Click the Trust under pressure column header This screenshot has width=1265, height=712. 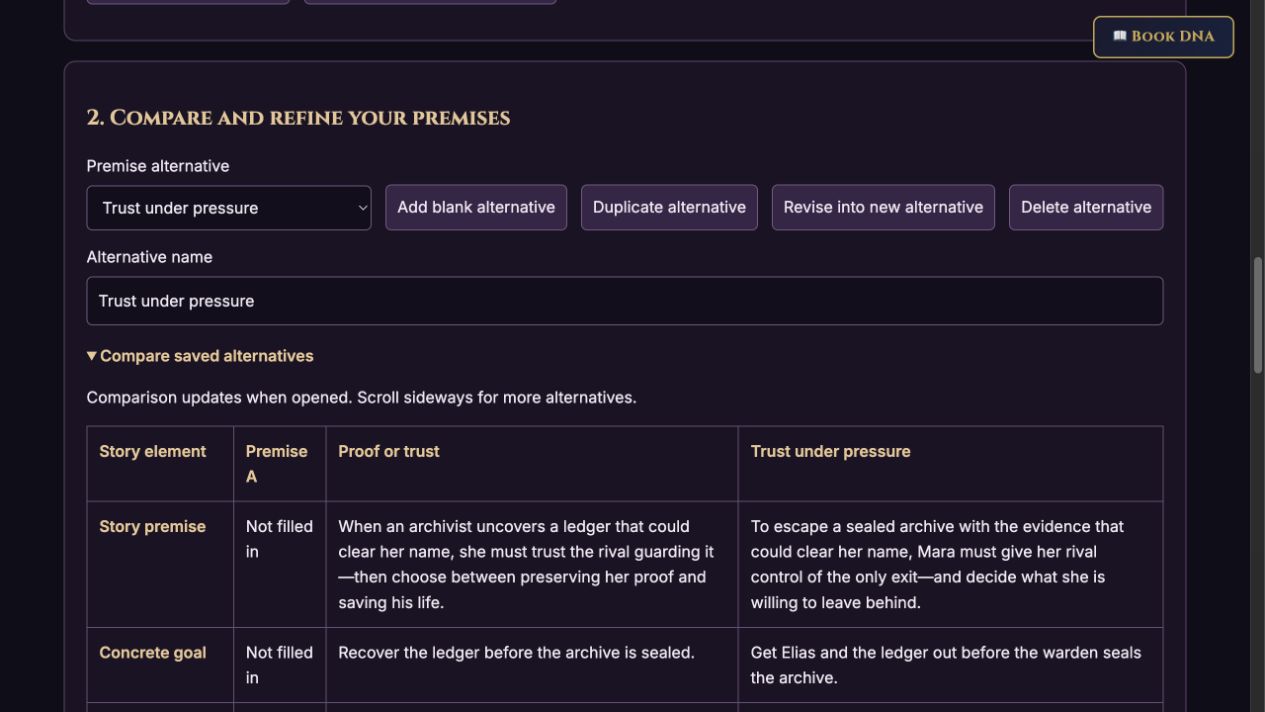click(950, 464)
